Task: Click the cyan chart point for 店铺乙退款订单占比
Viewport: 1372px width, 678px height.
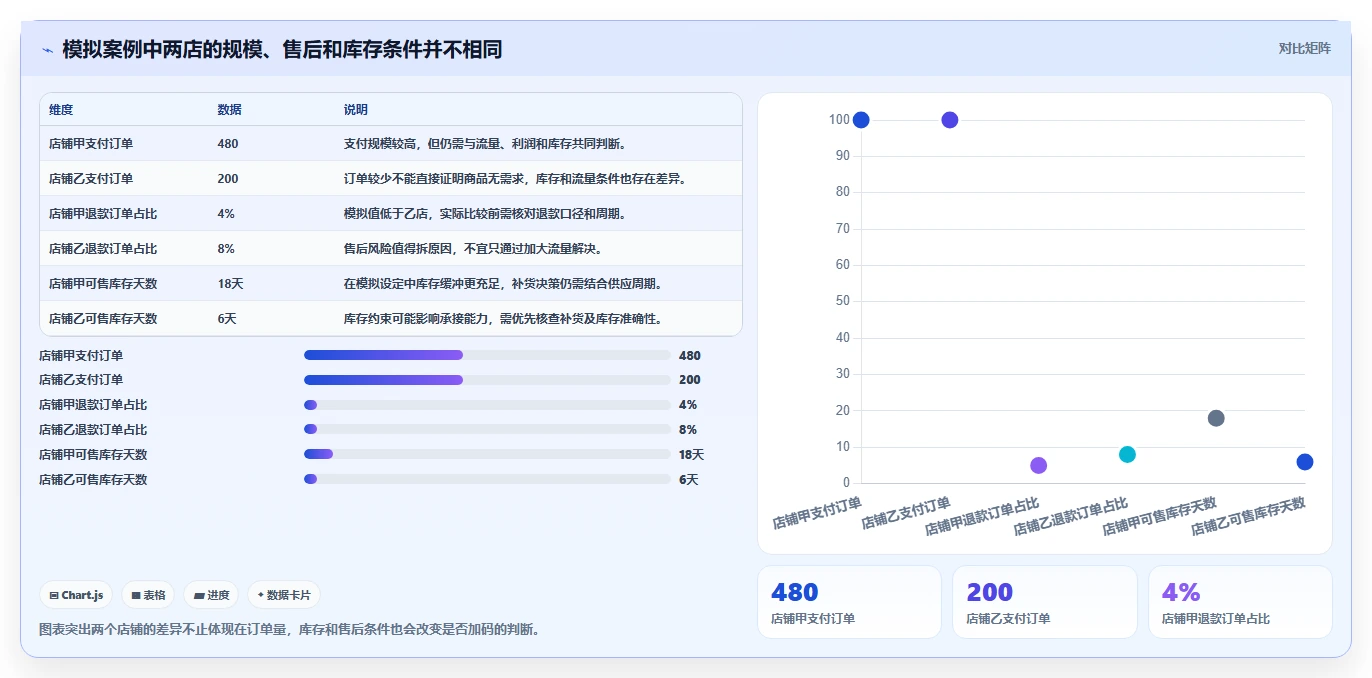Action: [x=1127, y=454]
